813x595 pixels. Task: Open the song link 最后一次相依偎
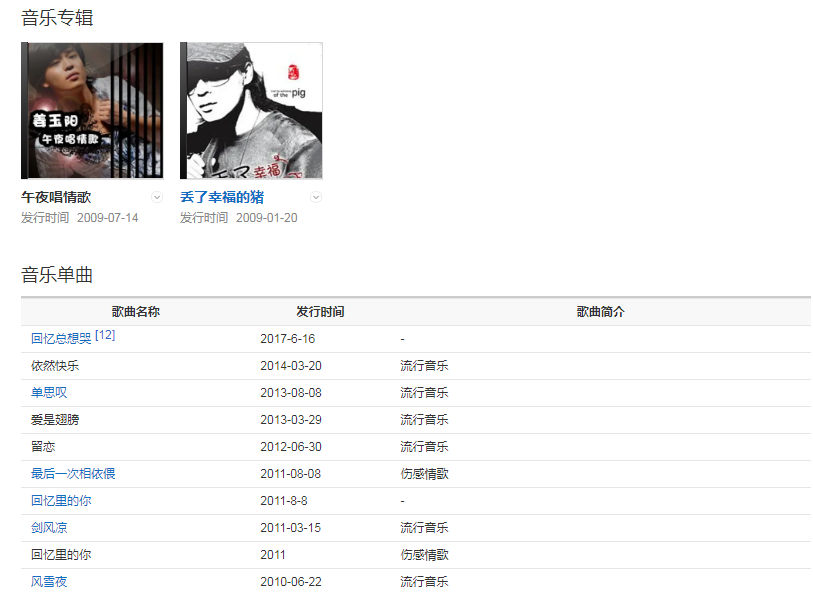pyautogui.click(x=73, y=474)
